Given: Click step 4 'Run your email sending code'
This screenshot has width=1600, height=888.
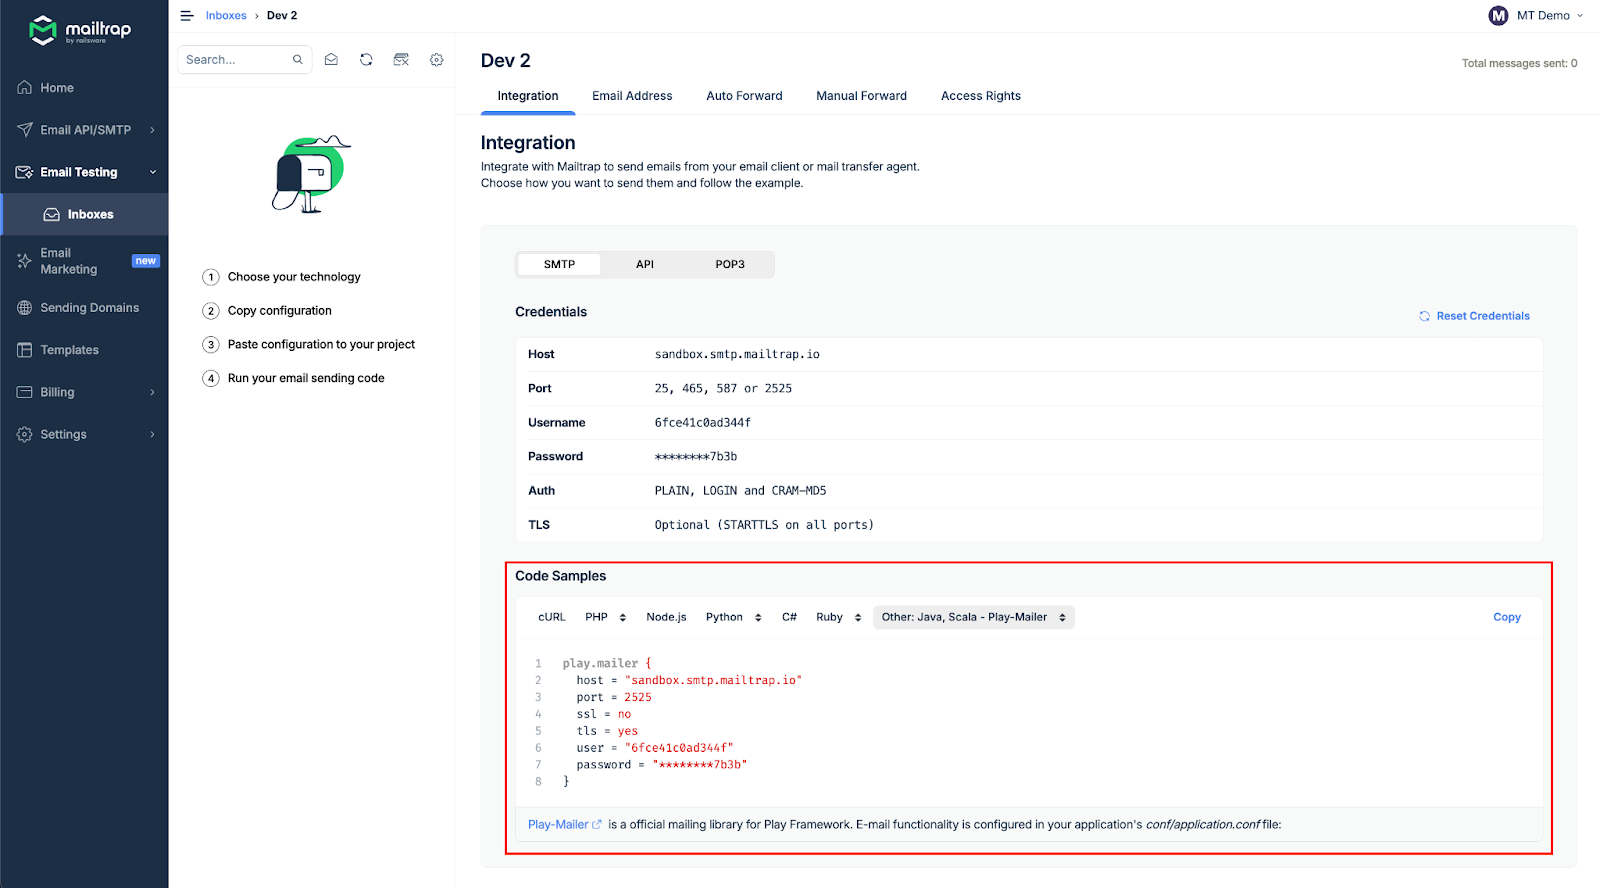Looking at the screenshot, I should coord(306,378).
